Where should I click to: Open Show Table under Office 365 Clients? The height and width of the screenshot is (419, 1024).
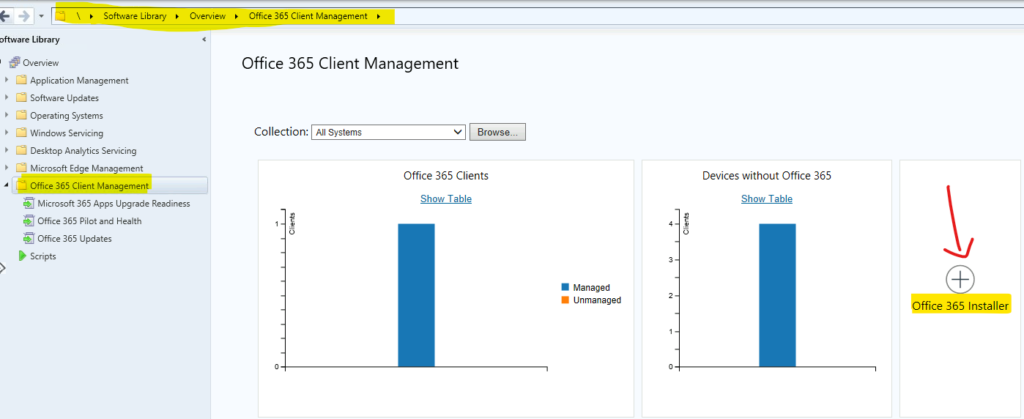[x=446, y=198]
